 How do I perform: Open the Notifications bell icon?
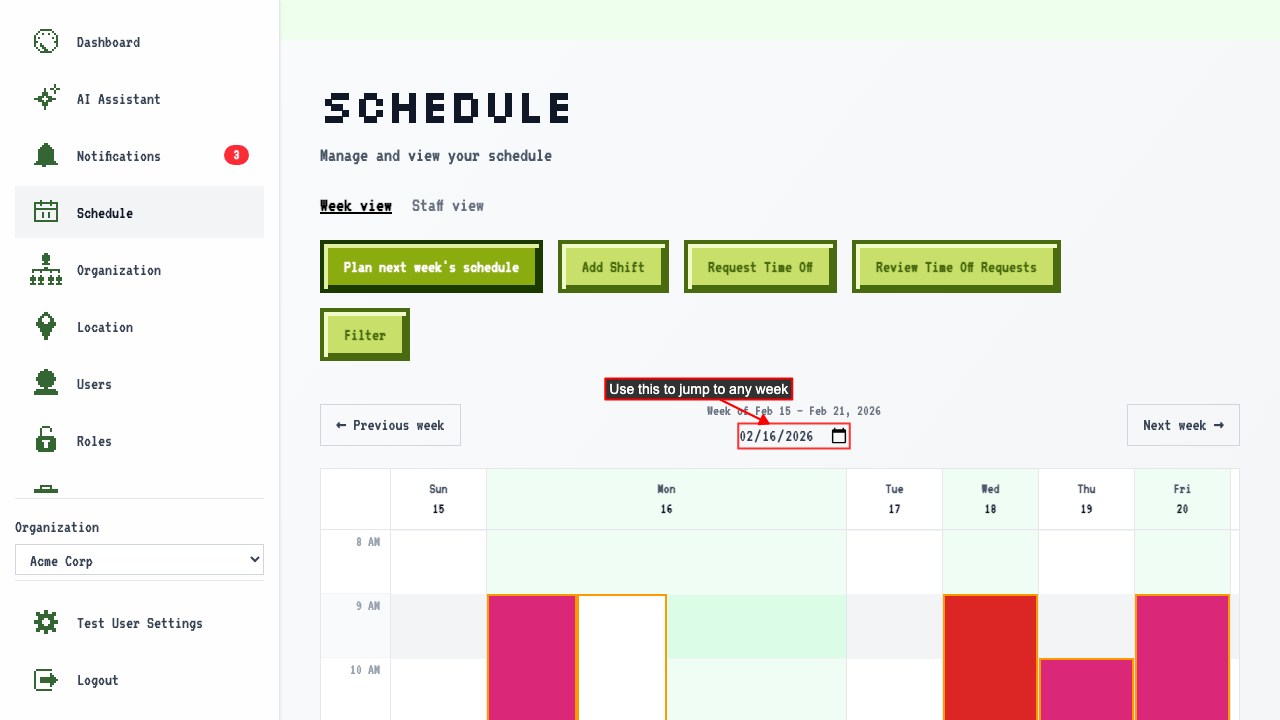[x=46, y=156]
